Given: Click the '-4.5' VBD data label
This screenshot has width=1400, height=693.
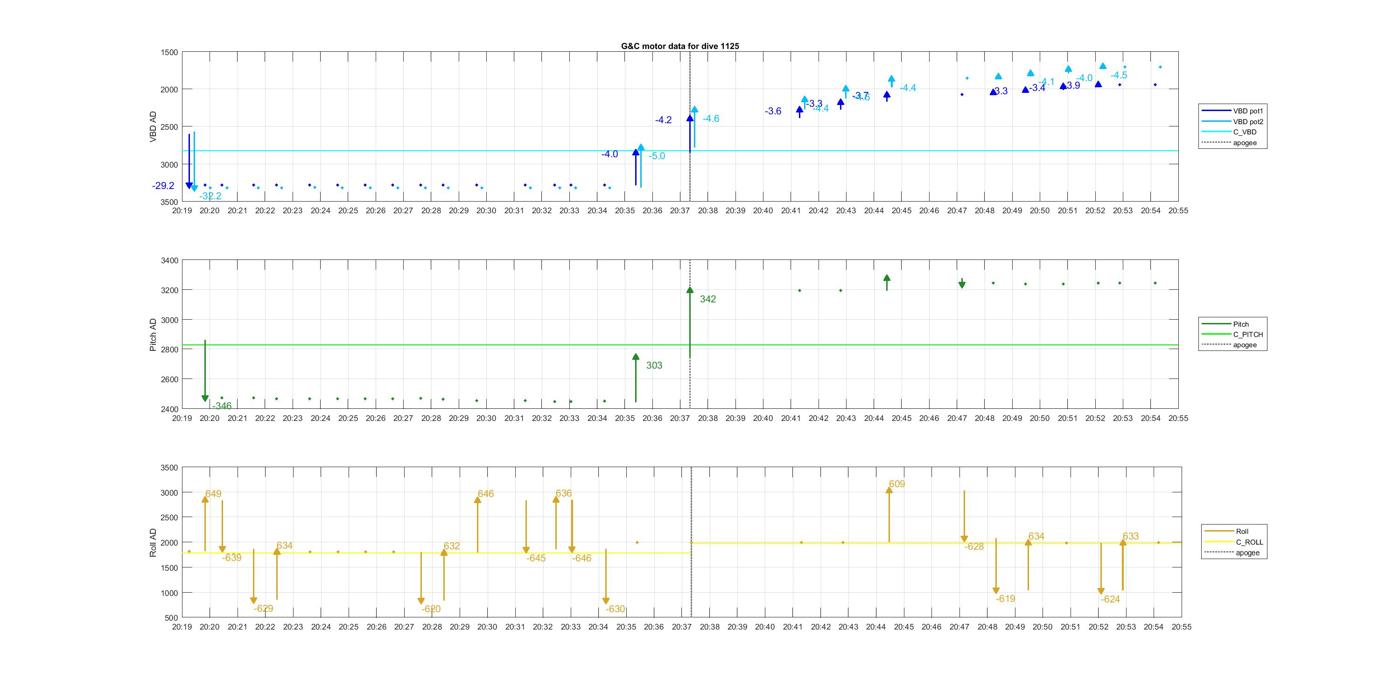Looking at the screenshot, I should click(1118, 75).
